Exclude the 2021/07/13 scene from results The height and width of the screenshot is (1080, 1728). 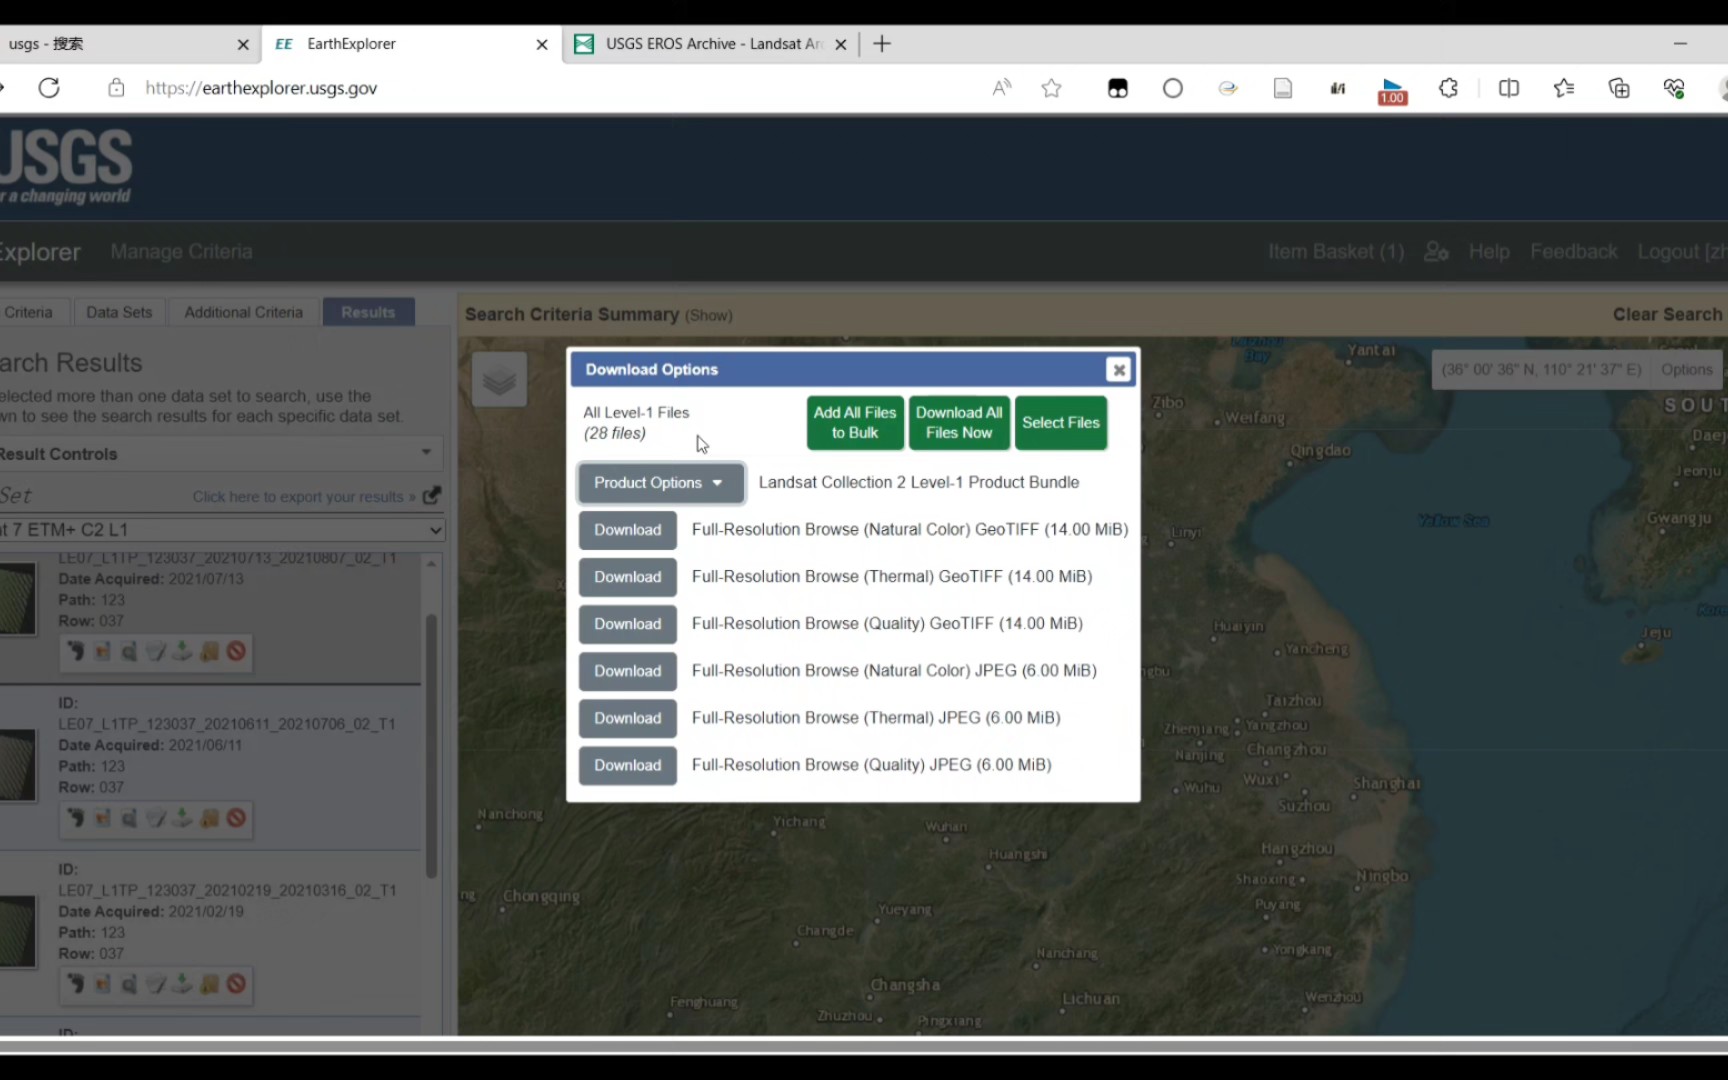pos(236,652)
